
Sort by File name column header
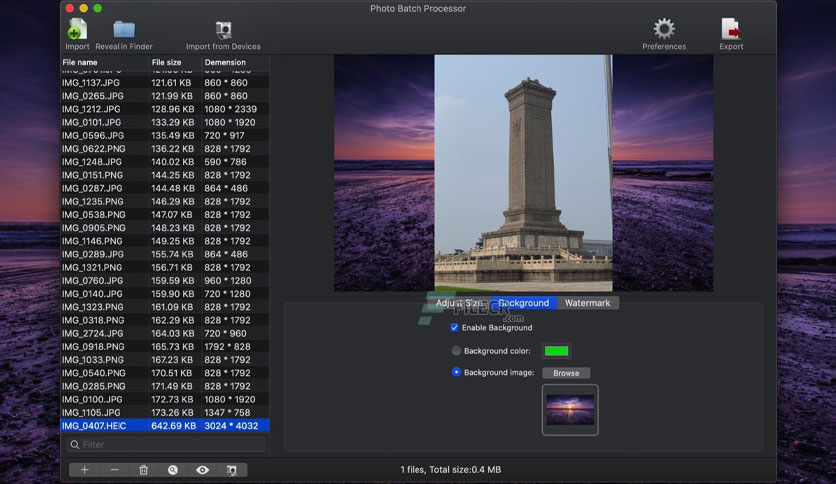(x=104, y=62)
